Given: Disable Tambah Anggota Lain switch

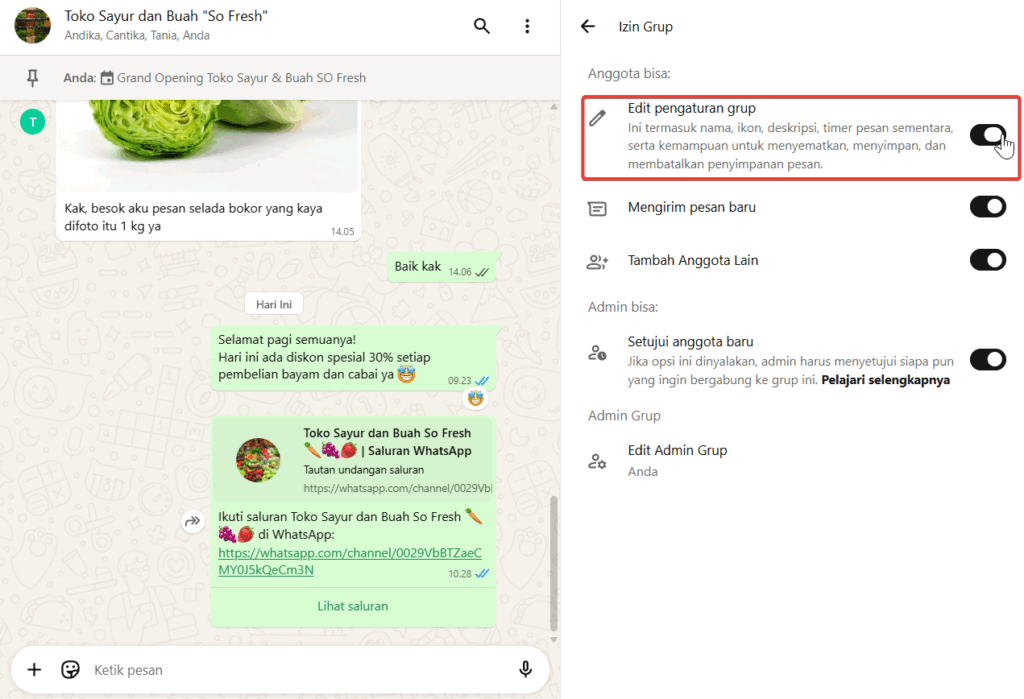Looking at the screenshot, I should coord(987,260).
